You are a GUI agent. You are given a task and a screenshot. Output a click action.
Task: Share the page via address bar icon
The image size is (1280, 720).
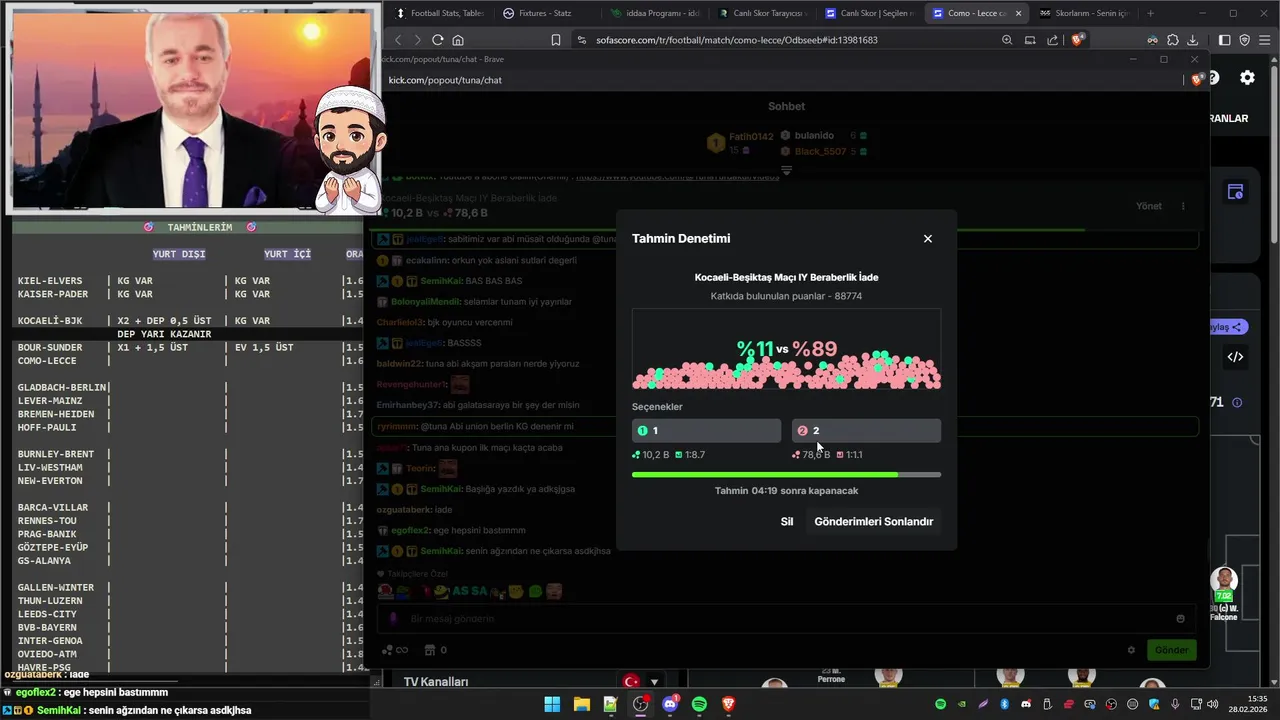(x=1052, y=40)
